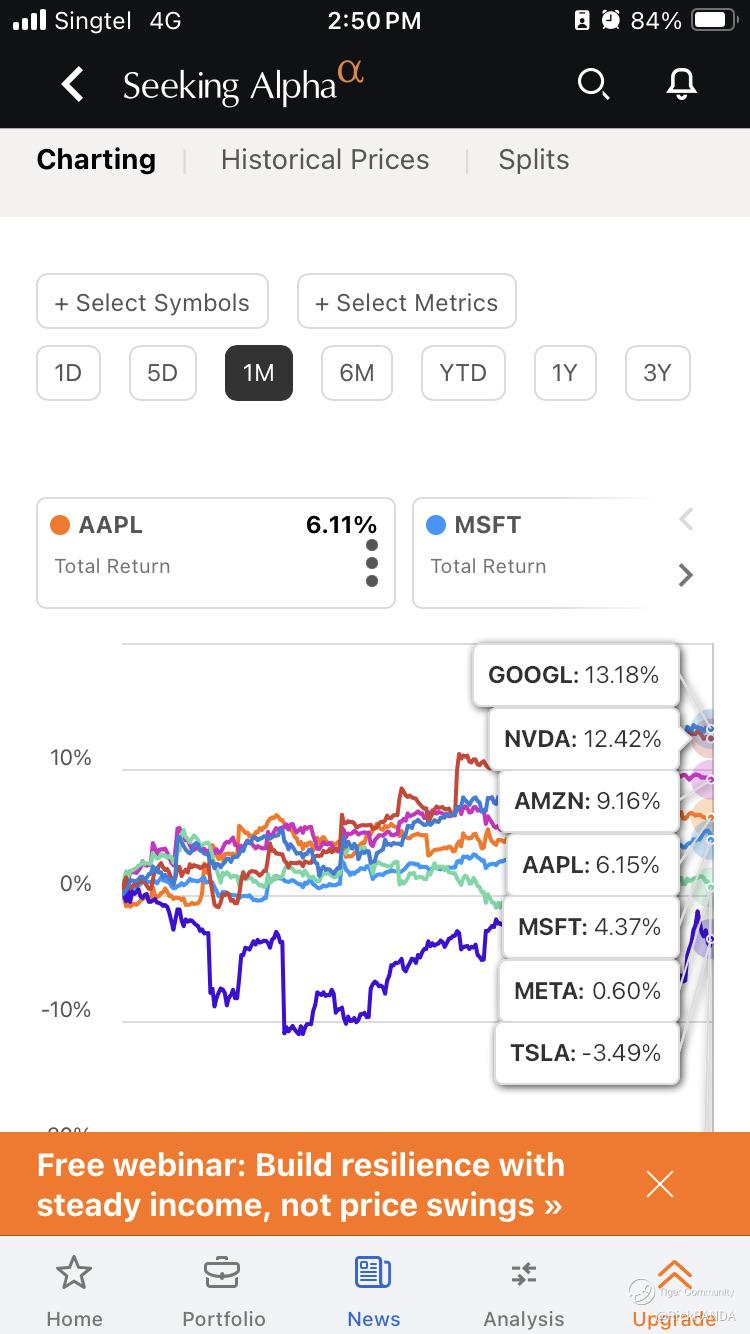Switch to Historical Prices tab
This screenshot has height=1334, width=750.
[325, 160]
